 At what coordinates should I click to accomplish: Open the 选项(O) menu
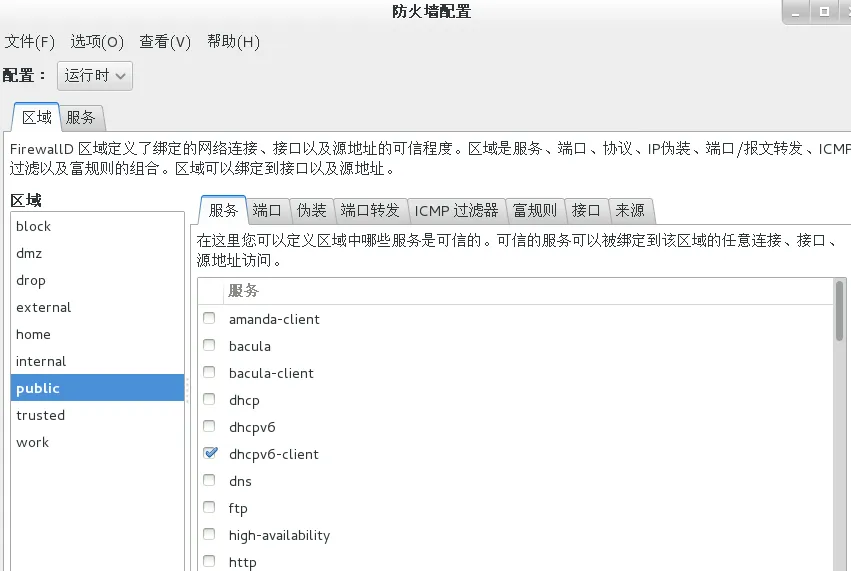point(97,42)
